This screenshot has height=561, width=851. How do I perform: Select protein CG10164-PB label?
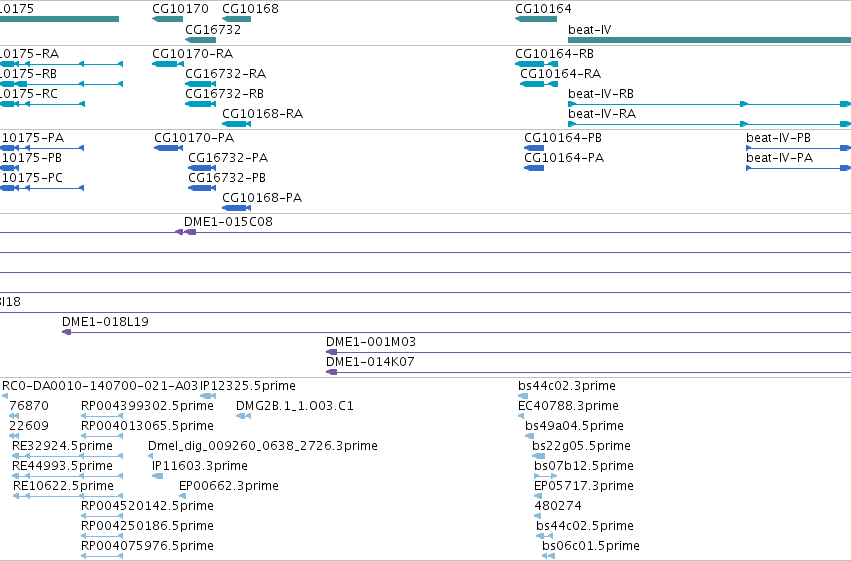[563, 138]
